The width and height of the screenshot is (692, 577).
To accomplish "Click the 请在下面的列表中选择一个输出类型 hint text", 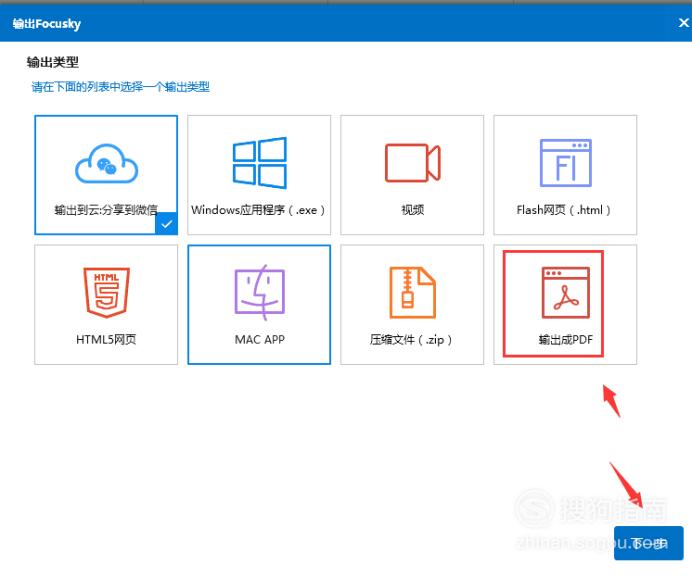I will coord(120,87).
